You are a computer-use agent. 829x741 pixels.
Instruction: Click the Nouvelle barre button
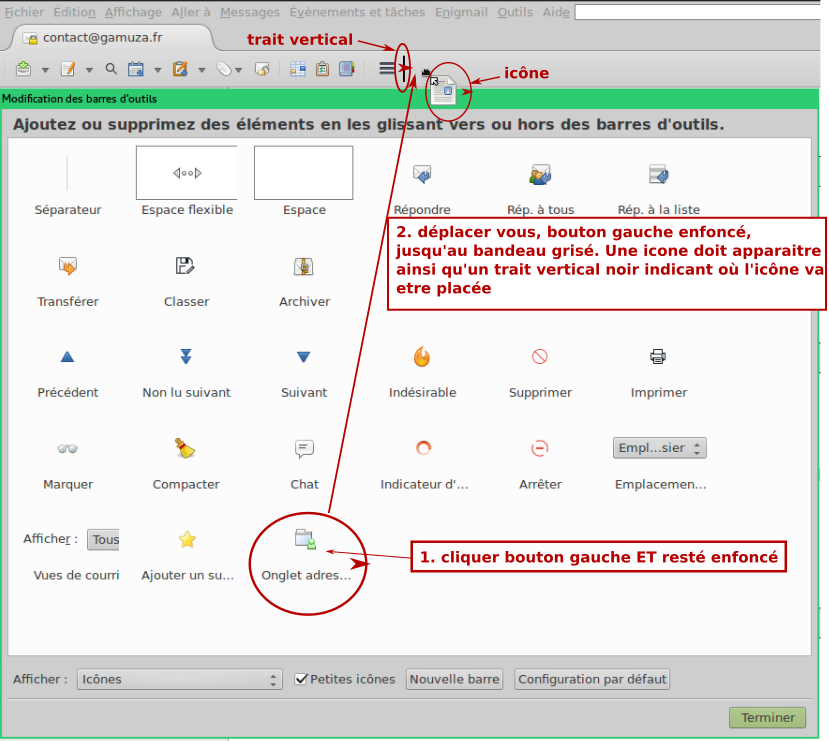coord(454,680)
